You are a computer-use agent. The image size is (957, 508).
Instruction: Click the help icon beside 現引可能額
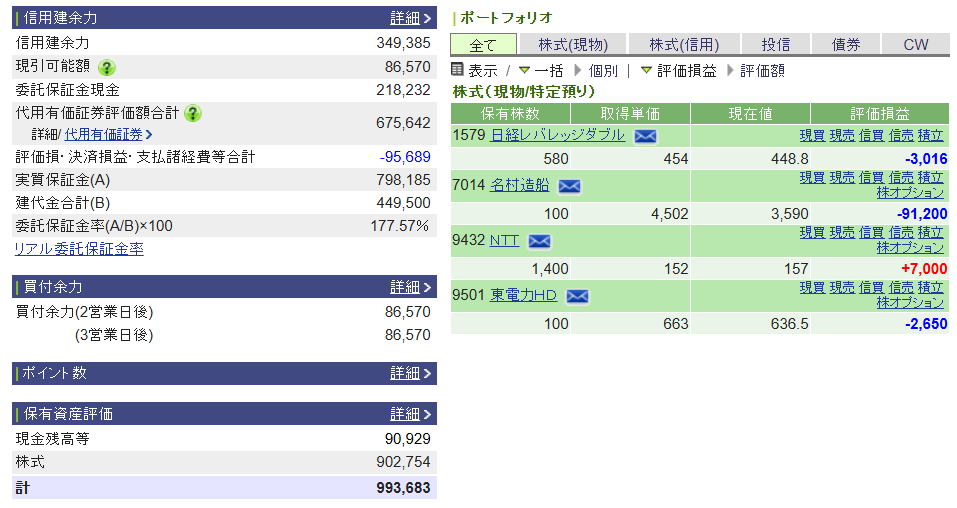[x=106, y=67]
